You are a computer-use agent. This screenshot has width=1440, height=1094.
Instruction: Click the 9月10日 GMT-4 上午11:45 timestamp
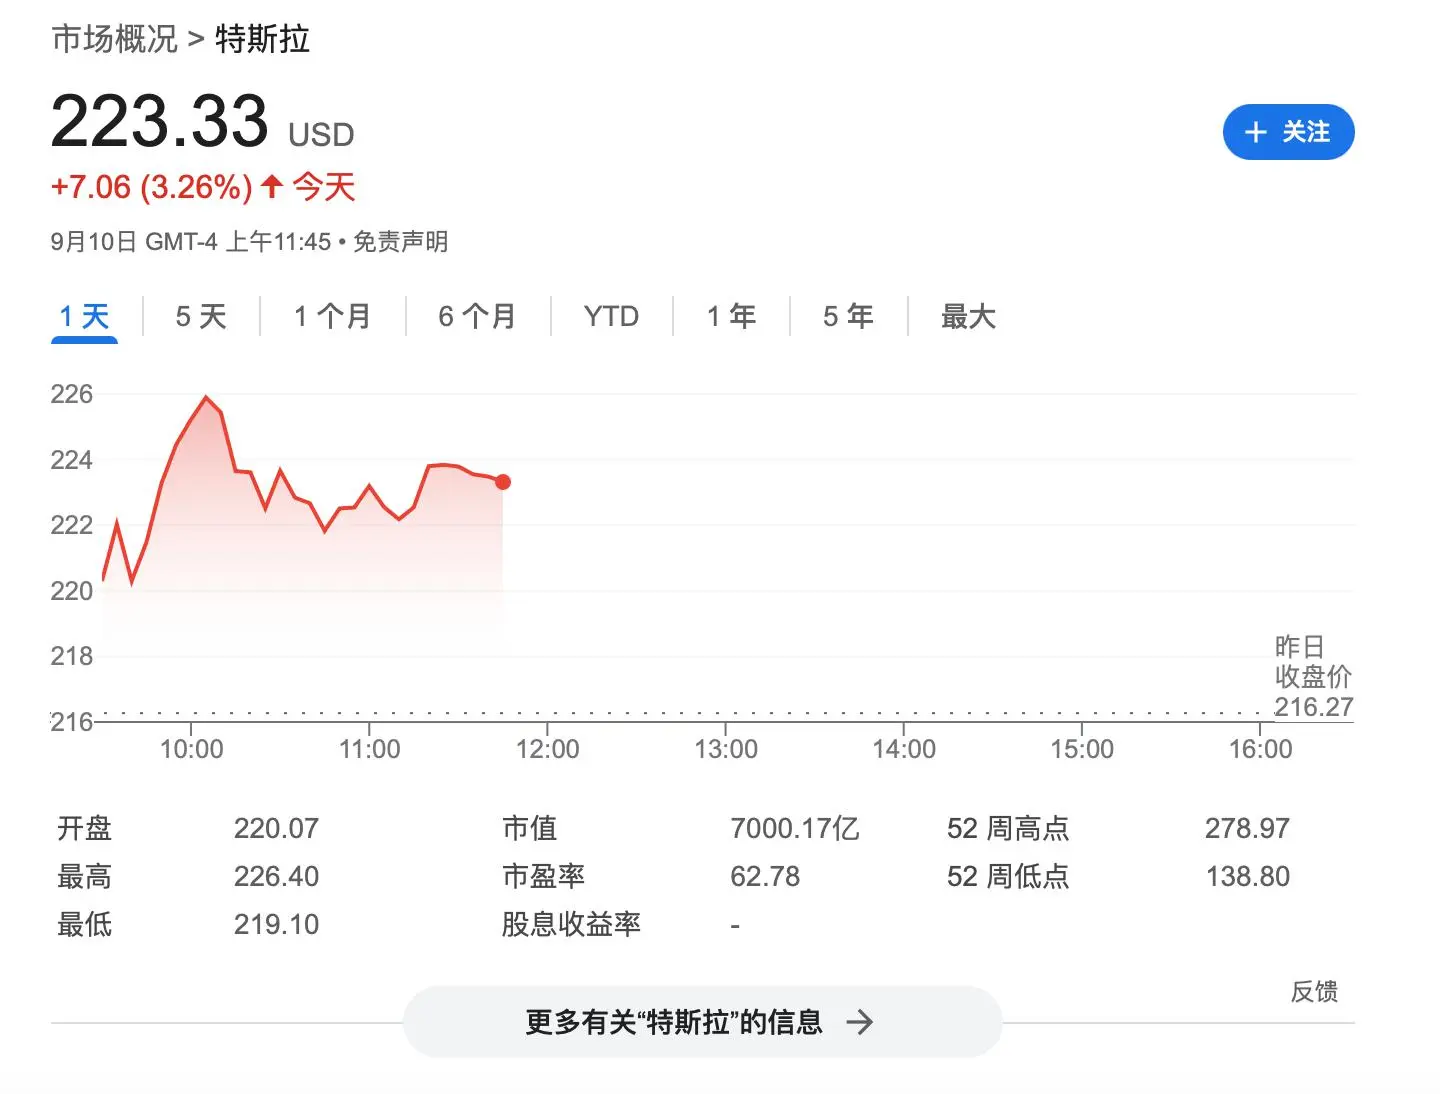click(x=191, y=242)
